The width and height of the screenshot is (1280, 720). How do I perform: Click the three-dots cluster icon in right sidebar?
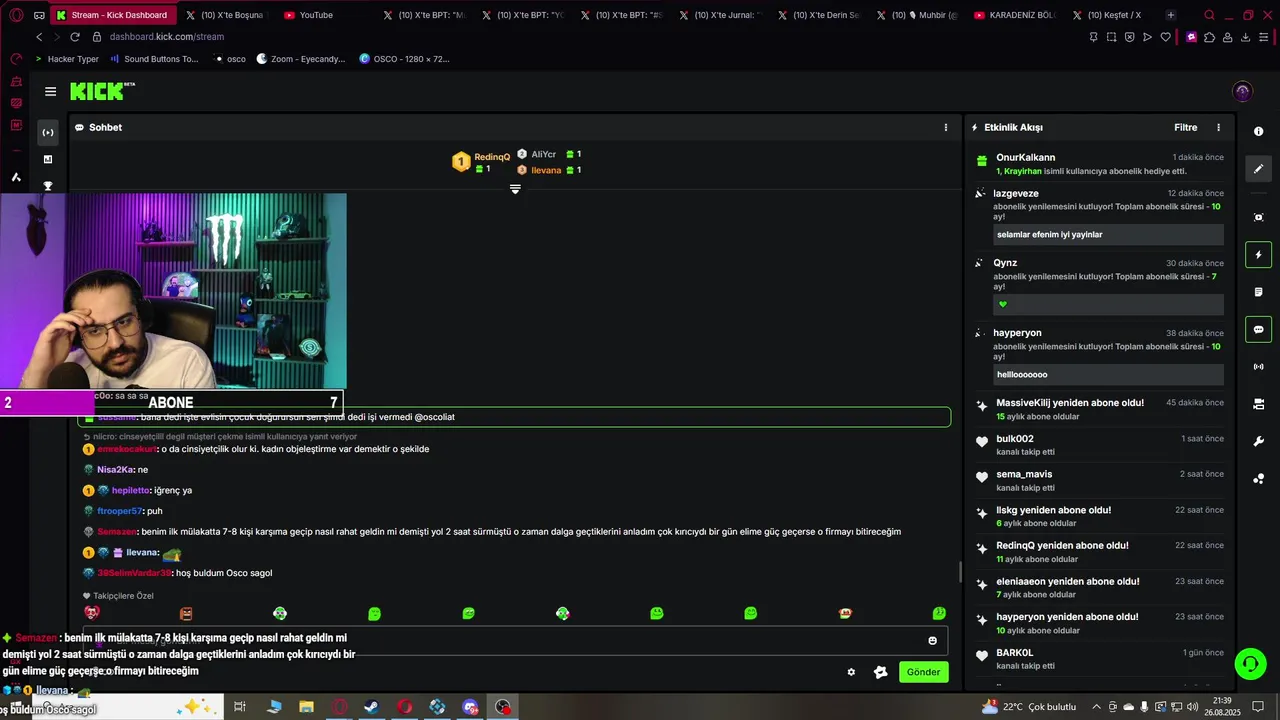point(1258,479)
